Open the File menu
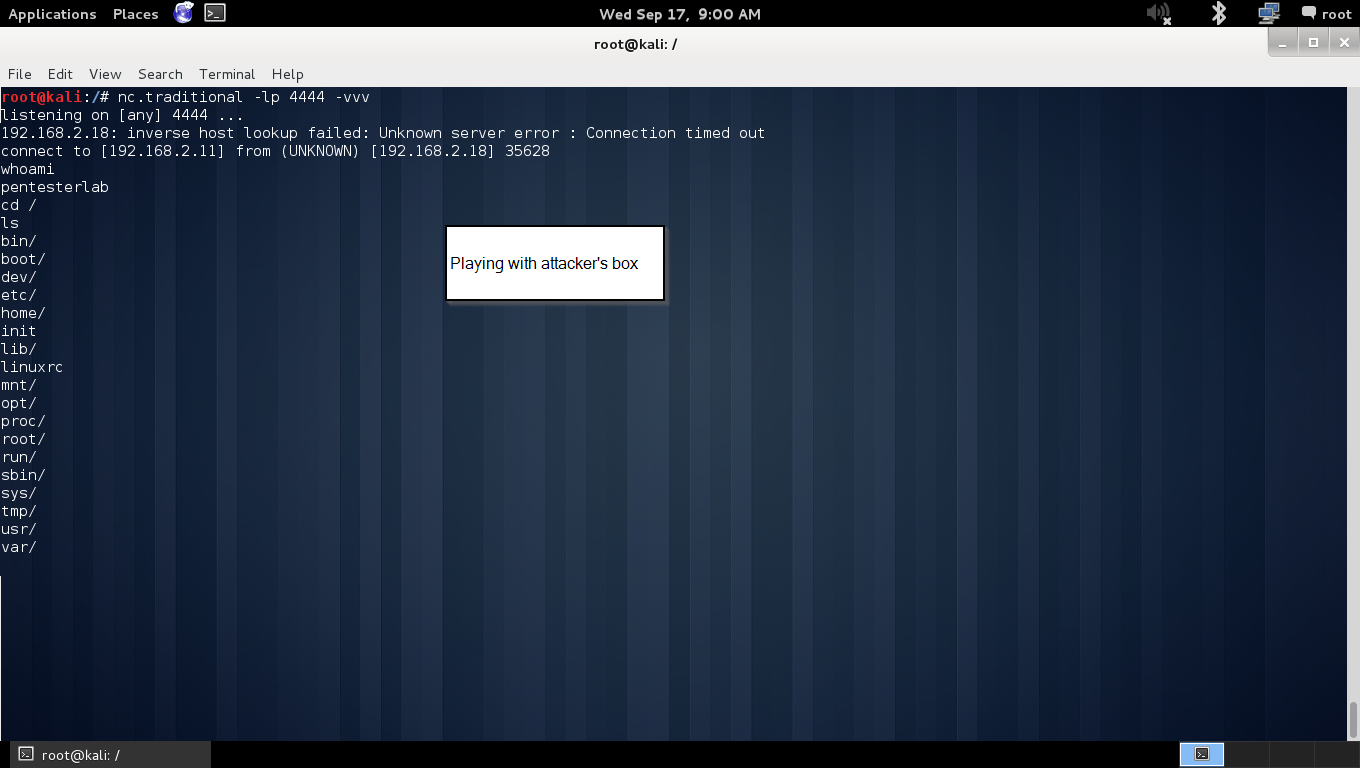 tap(20, 74)
